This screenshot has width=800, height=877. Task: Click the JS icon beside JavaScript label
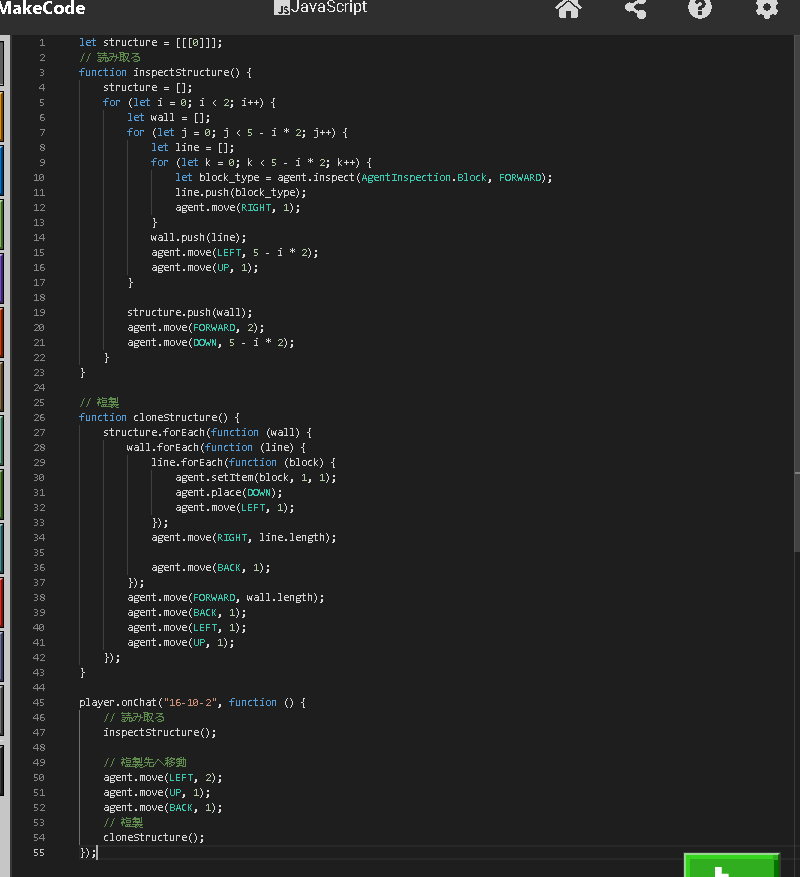pyautogui.click(x=282, y=8)
